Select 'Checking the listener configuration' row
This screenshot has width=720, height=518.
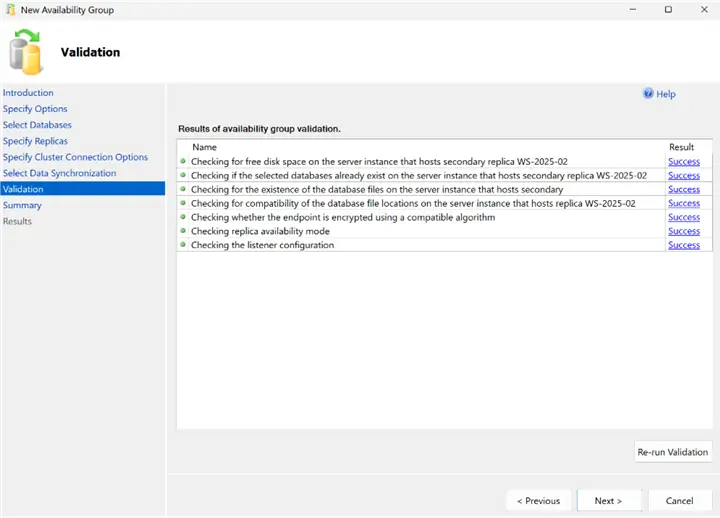tap(263, 245)
